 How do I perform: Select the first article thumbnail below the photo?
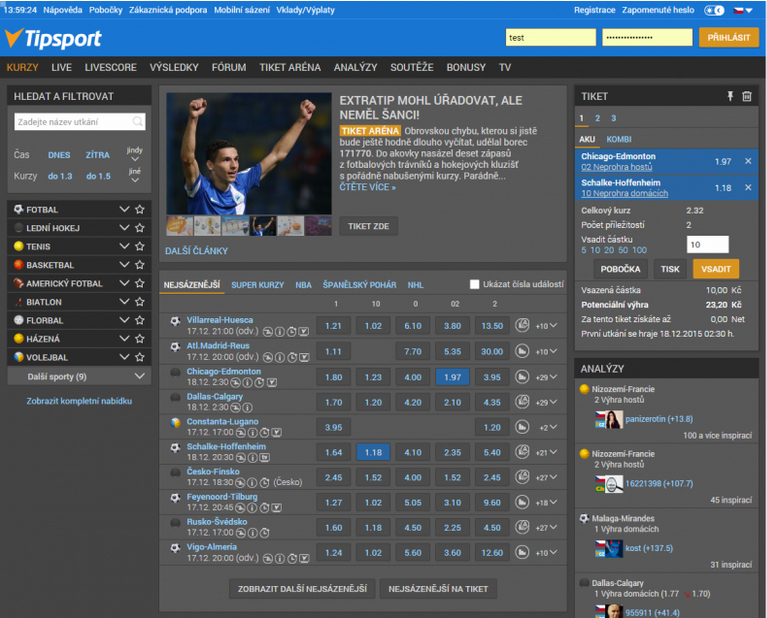180,227
